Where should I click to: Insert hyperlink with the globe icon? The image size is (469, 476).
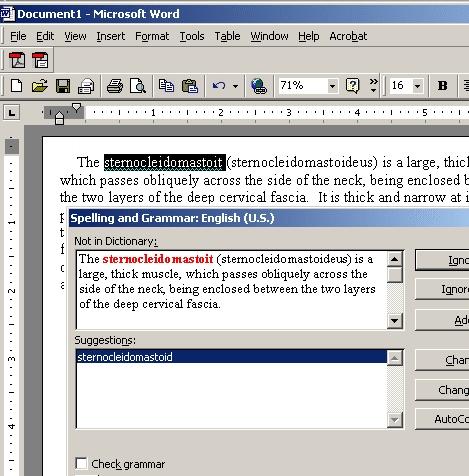(259, 86)
